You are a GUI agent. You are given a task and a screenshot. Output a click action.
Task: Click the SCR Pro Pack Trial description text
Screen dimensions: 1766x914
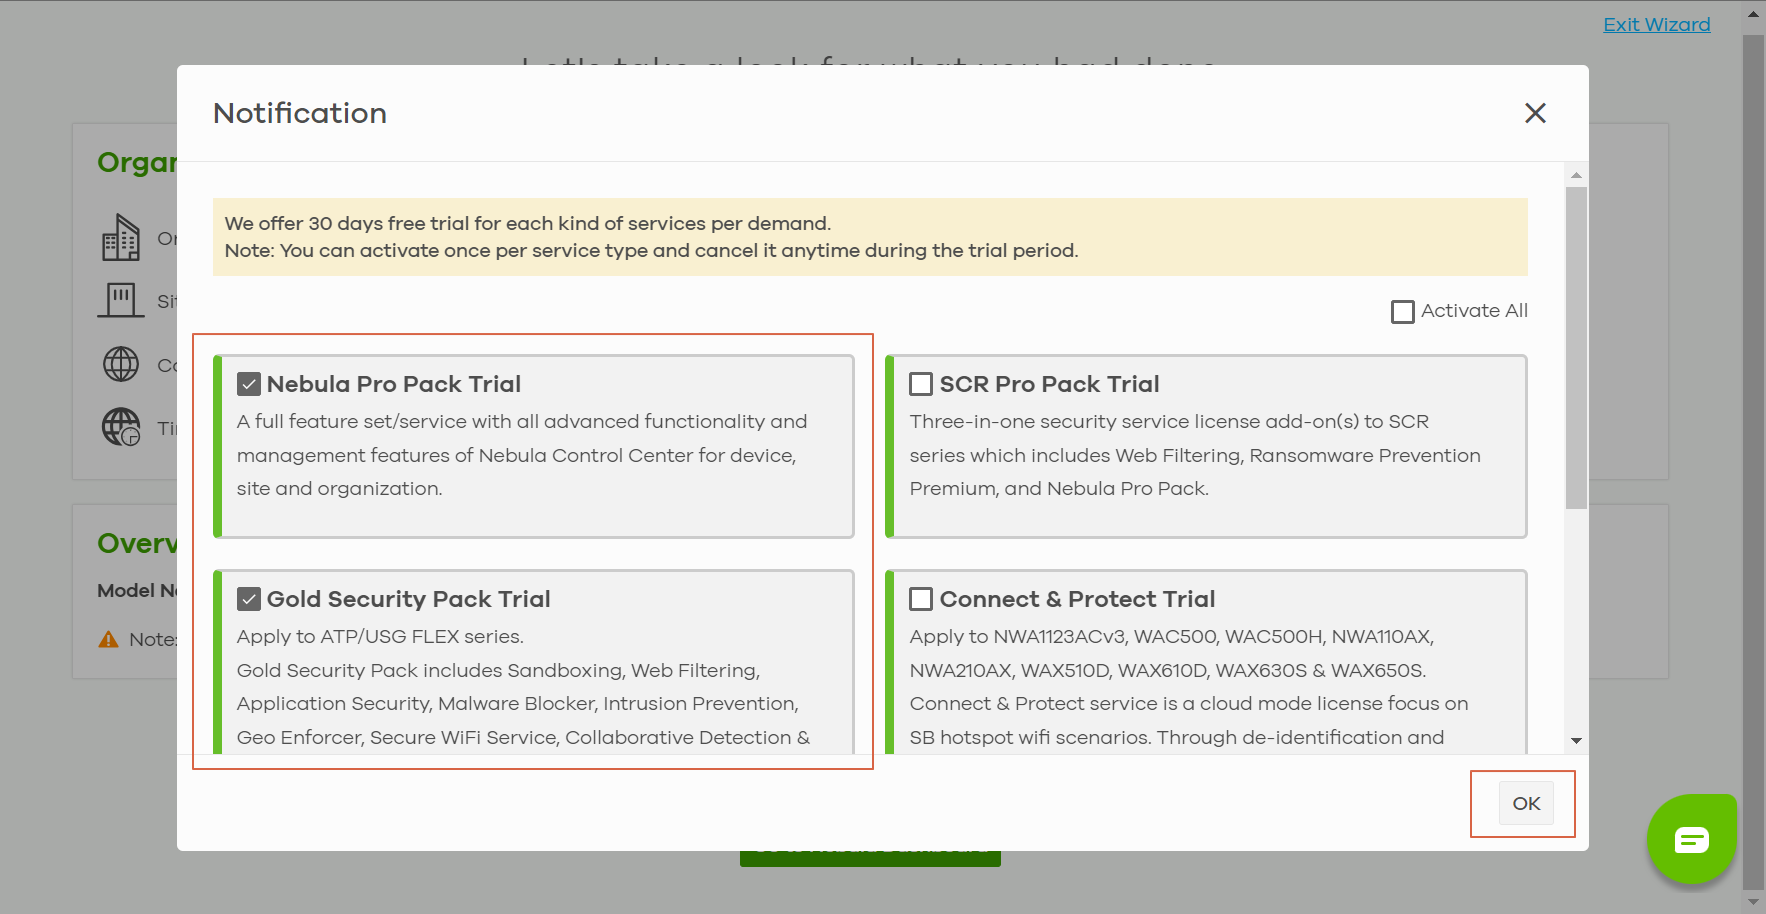[1195, 455]
